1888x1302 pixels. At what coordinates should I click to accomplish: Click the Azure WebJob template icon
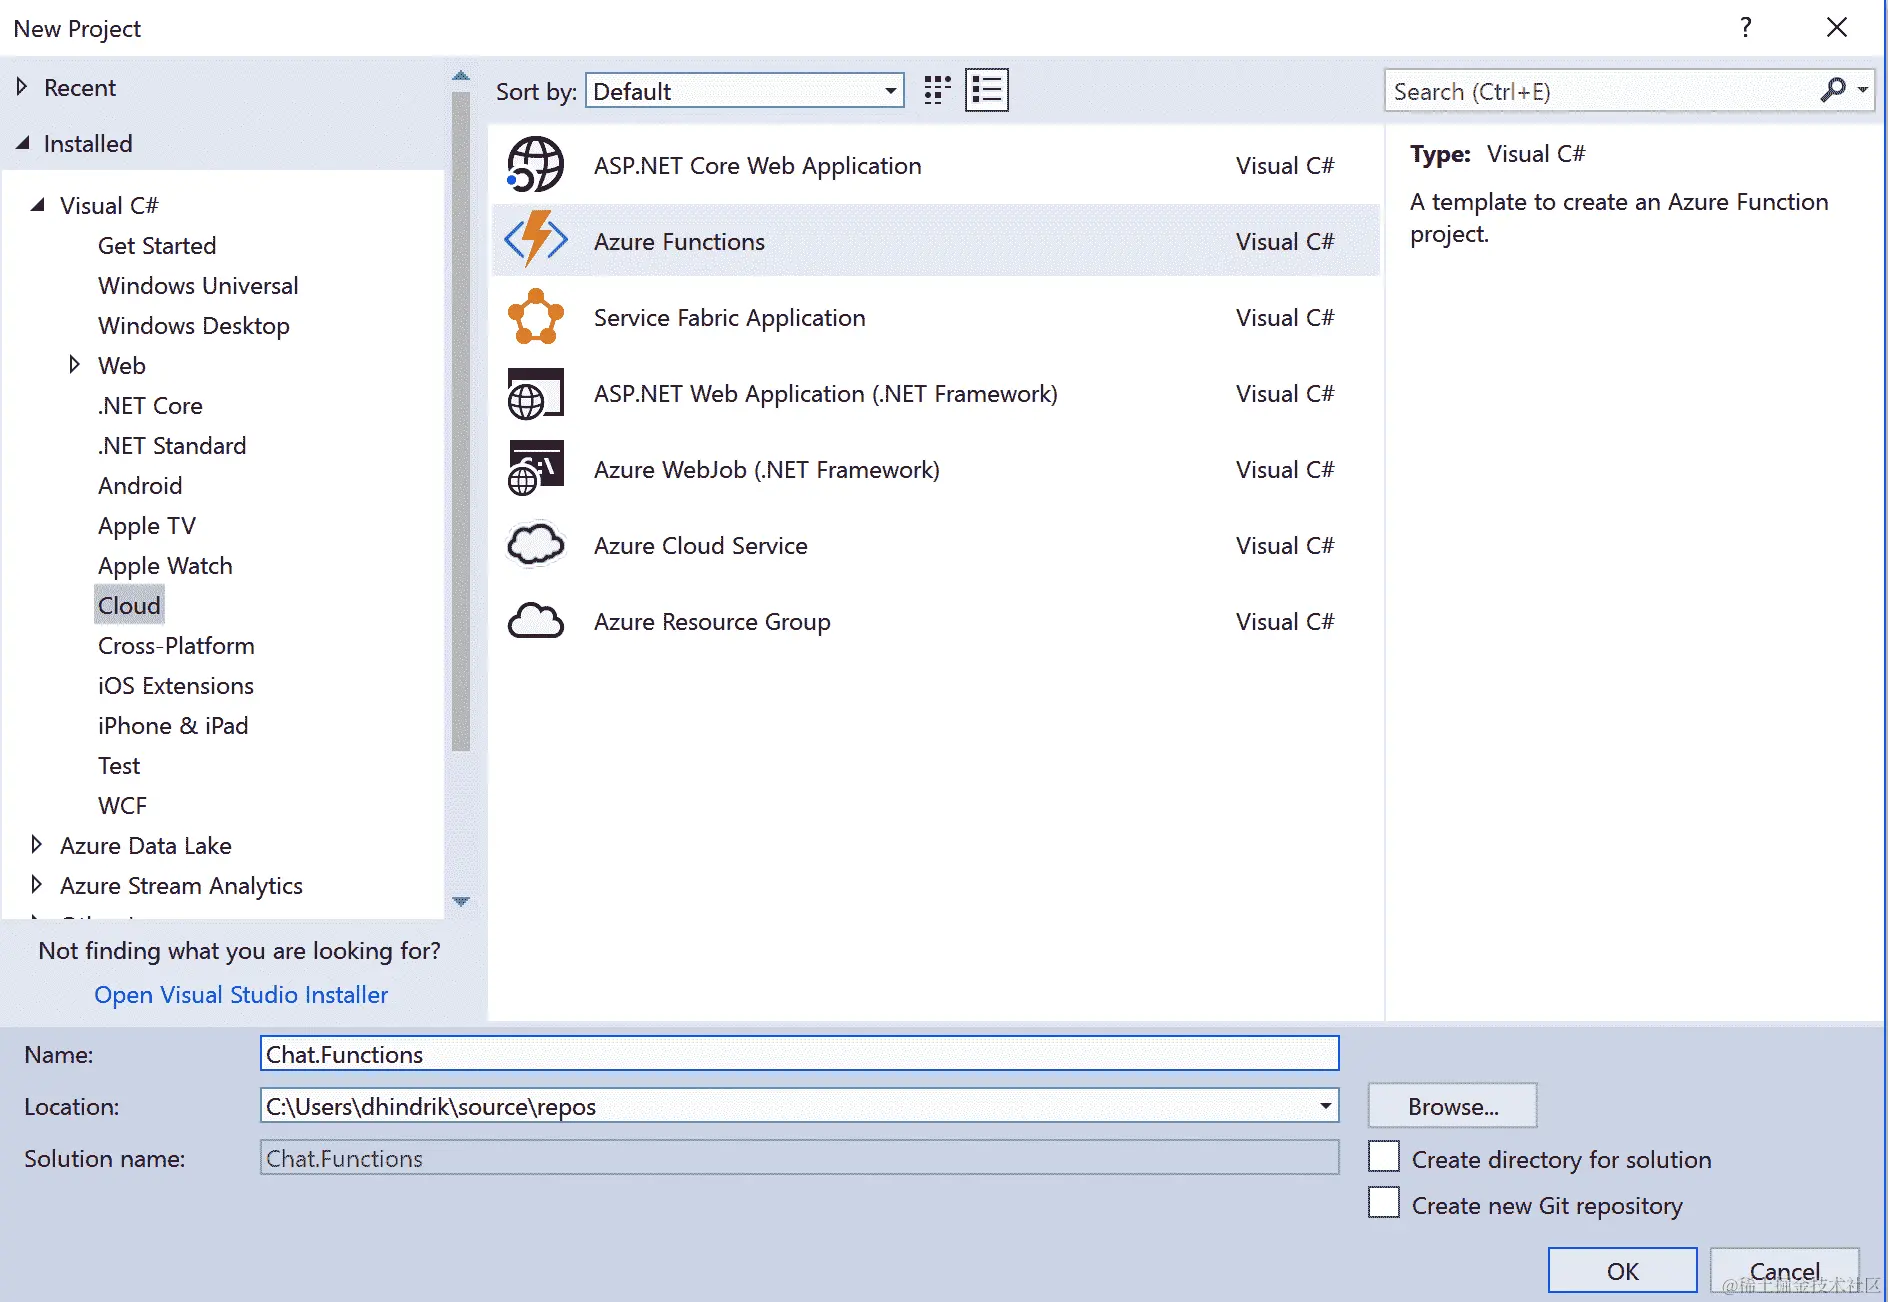pyautogui.click(x=536, y=468)
